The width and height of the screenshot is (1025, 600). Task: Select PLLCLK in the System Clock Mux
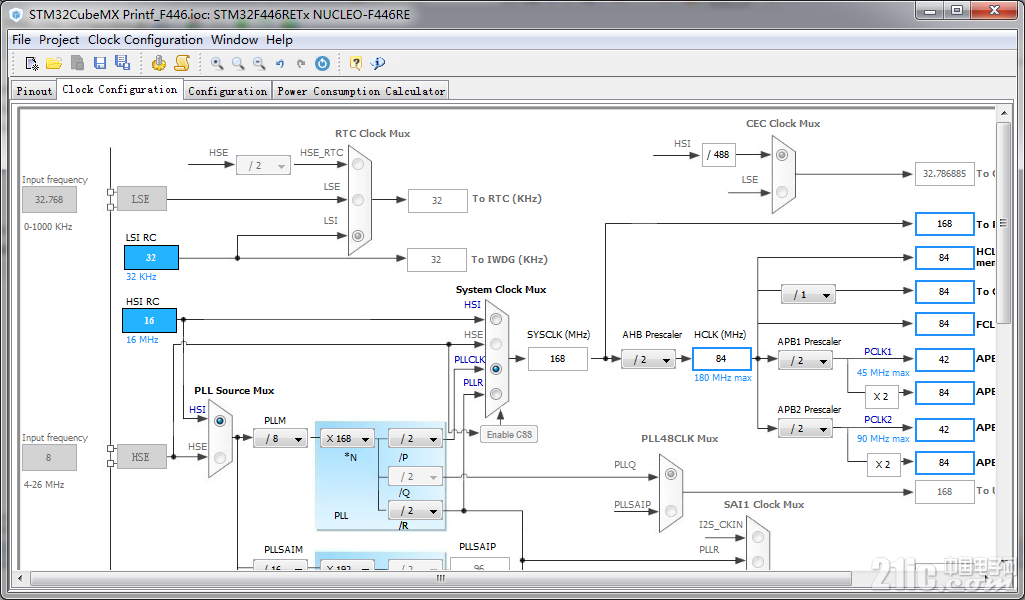[496, 369]
